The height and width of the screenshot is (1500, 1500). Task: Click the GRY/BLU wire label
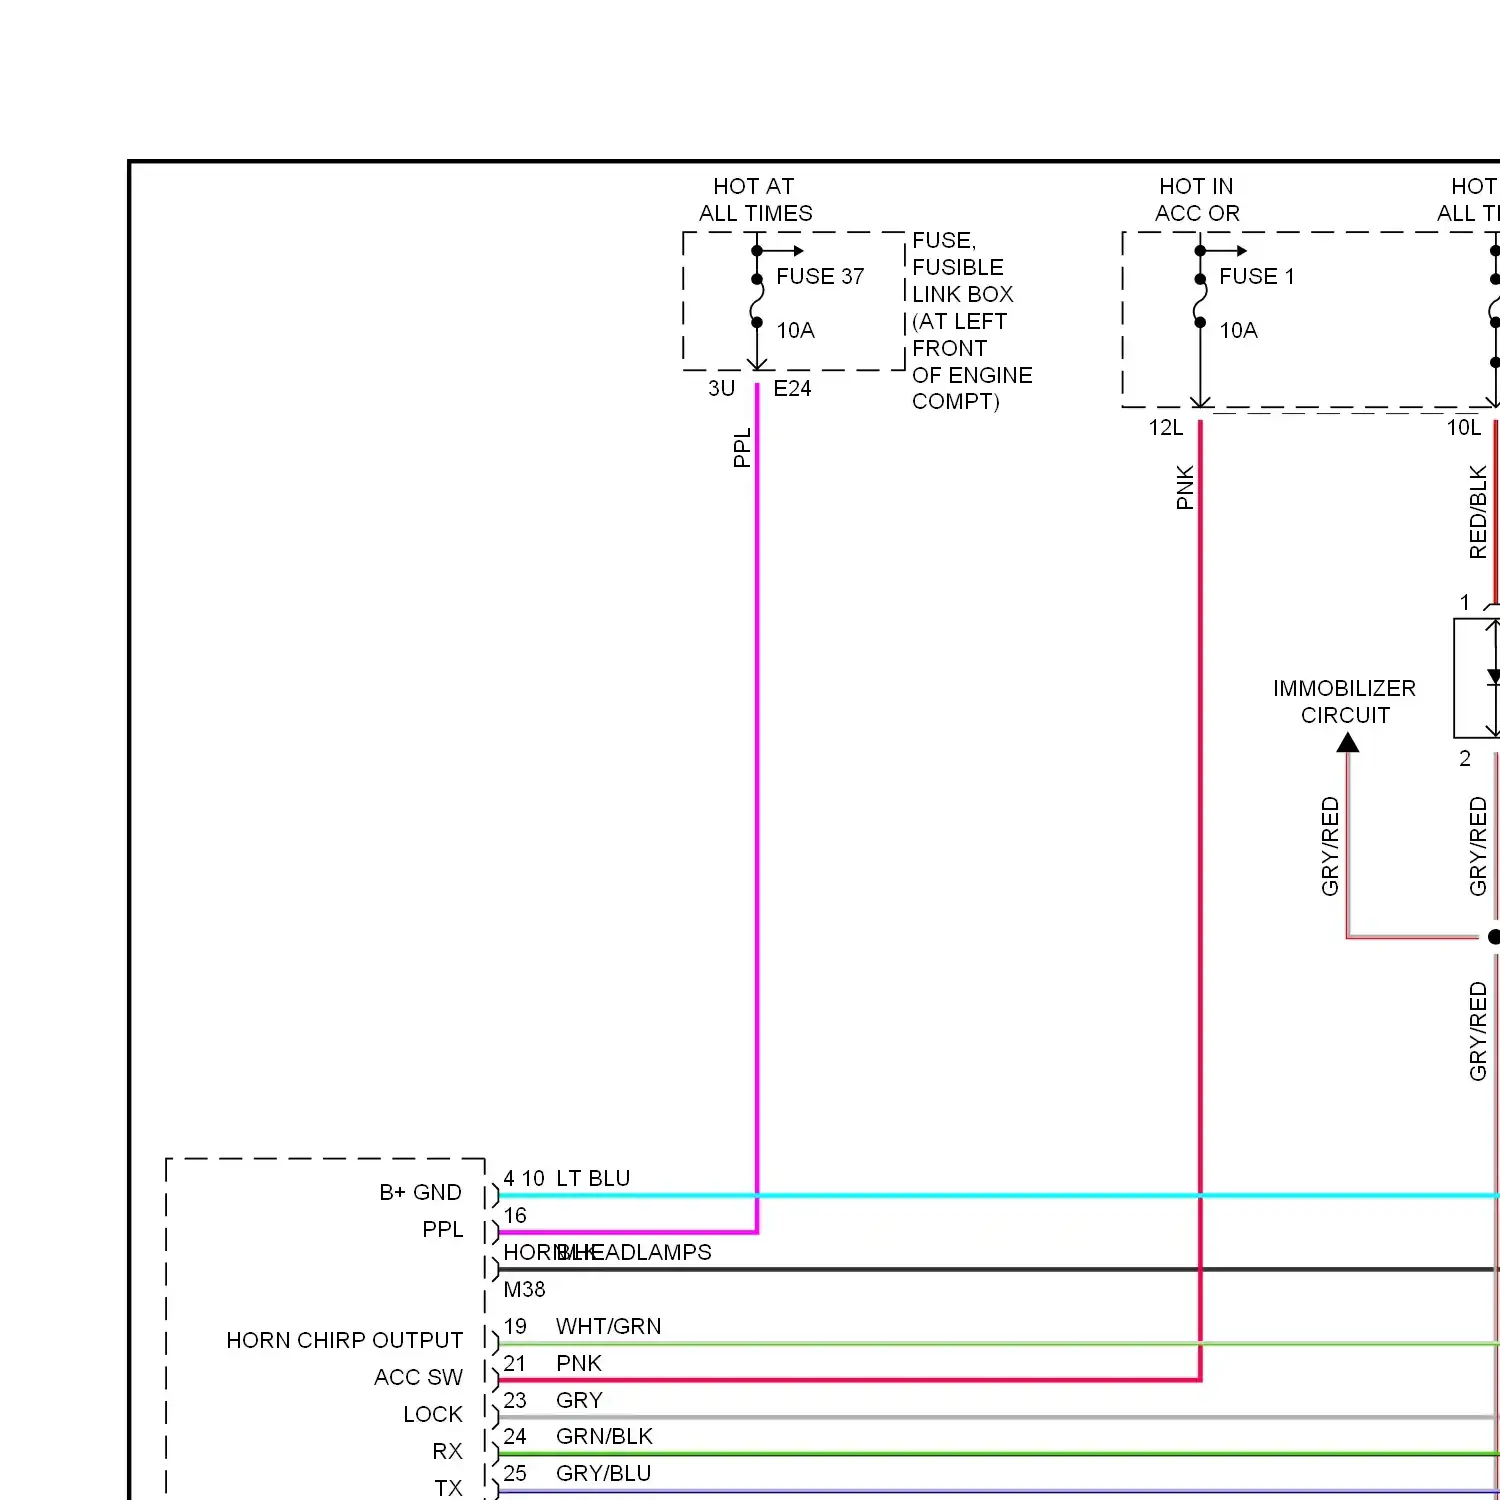click(603, 1473)
